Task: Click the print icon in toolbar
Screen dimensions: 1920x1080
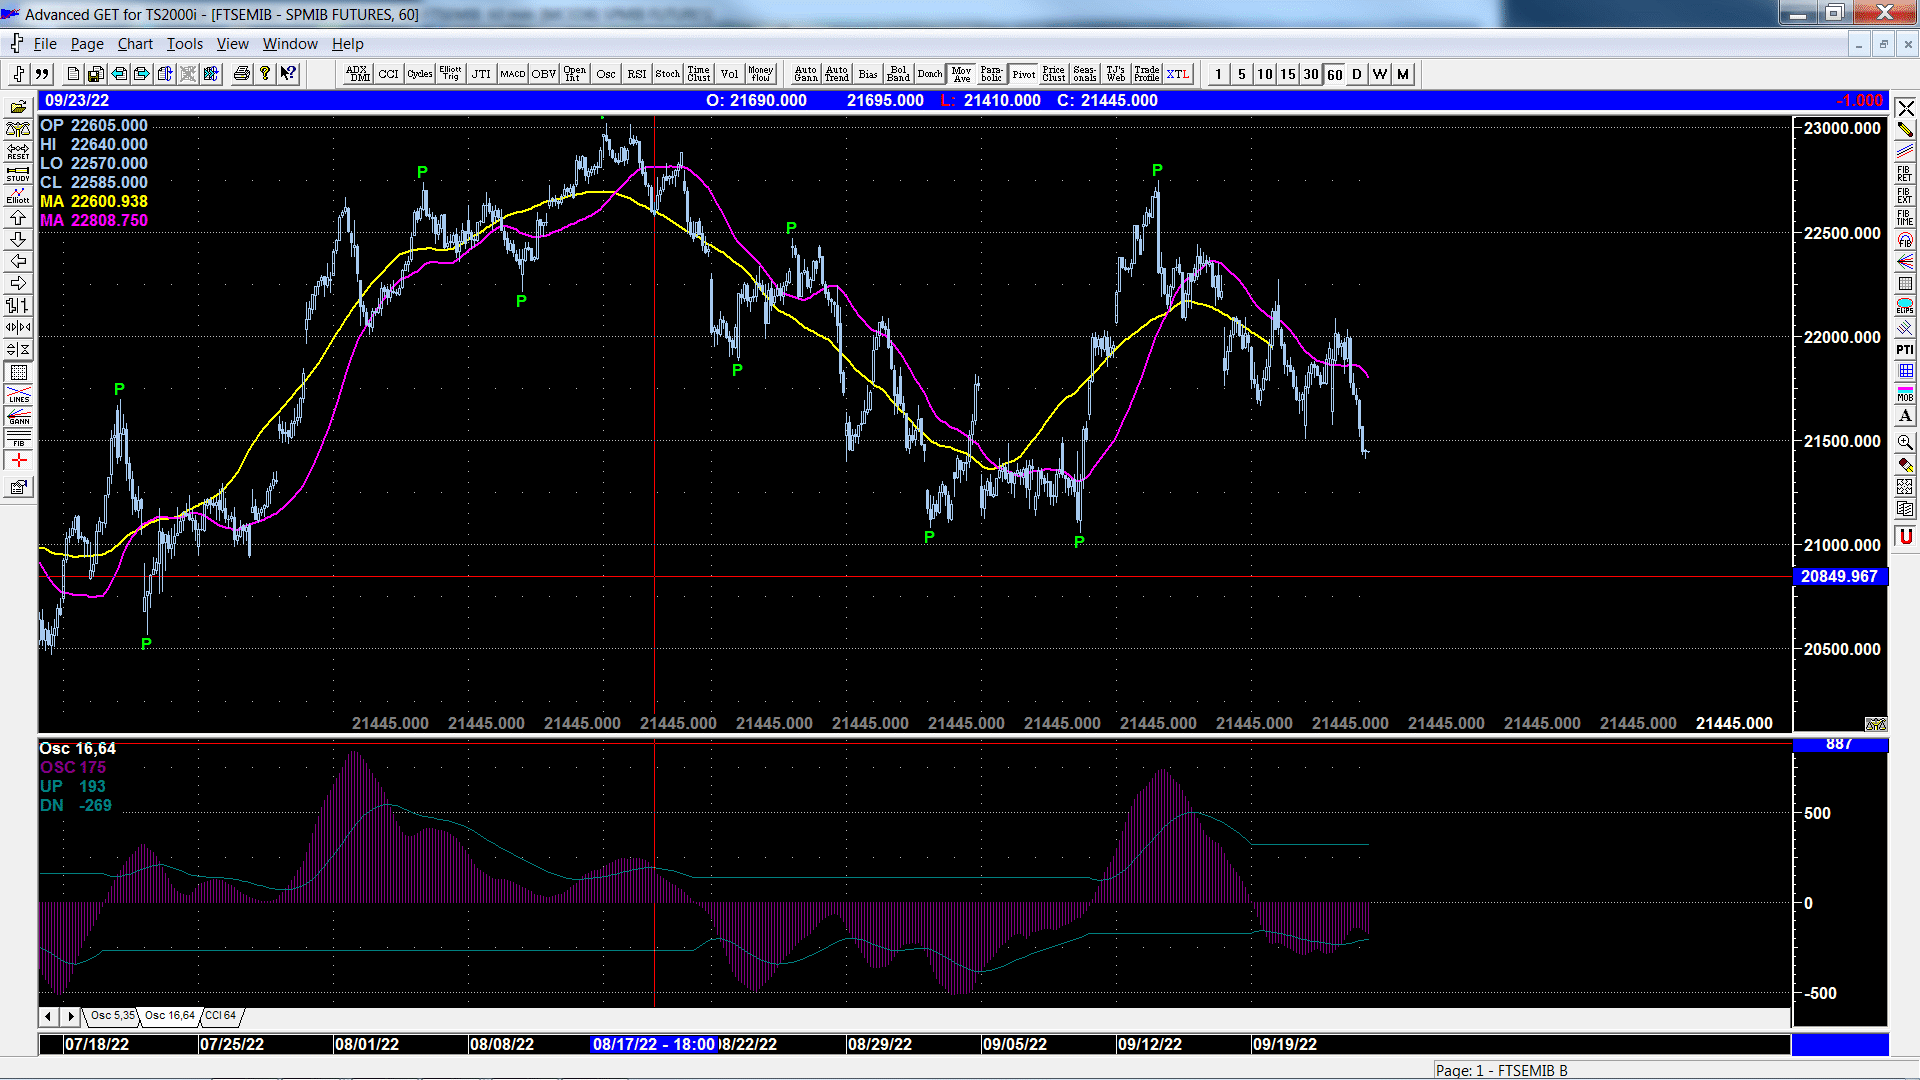Action: coord(241,74)
